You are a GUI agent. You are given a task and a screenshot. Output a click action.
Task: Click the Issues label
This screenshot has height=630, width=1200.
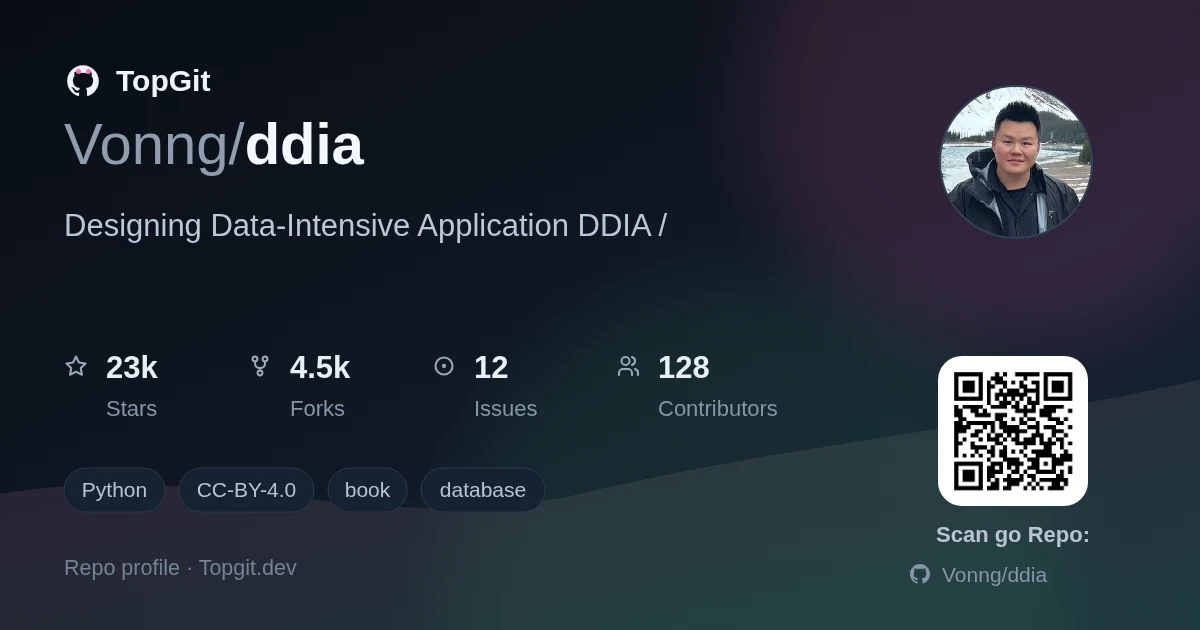505,409
